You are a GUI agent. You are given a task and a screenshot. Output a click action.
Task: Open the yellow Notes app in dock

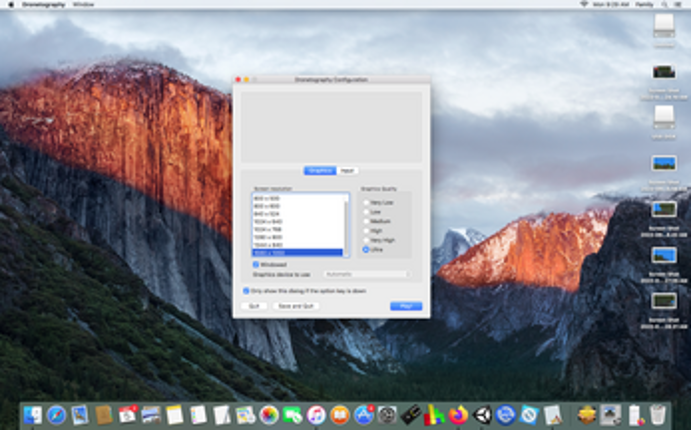point(175,415)
